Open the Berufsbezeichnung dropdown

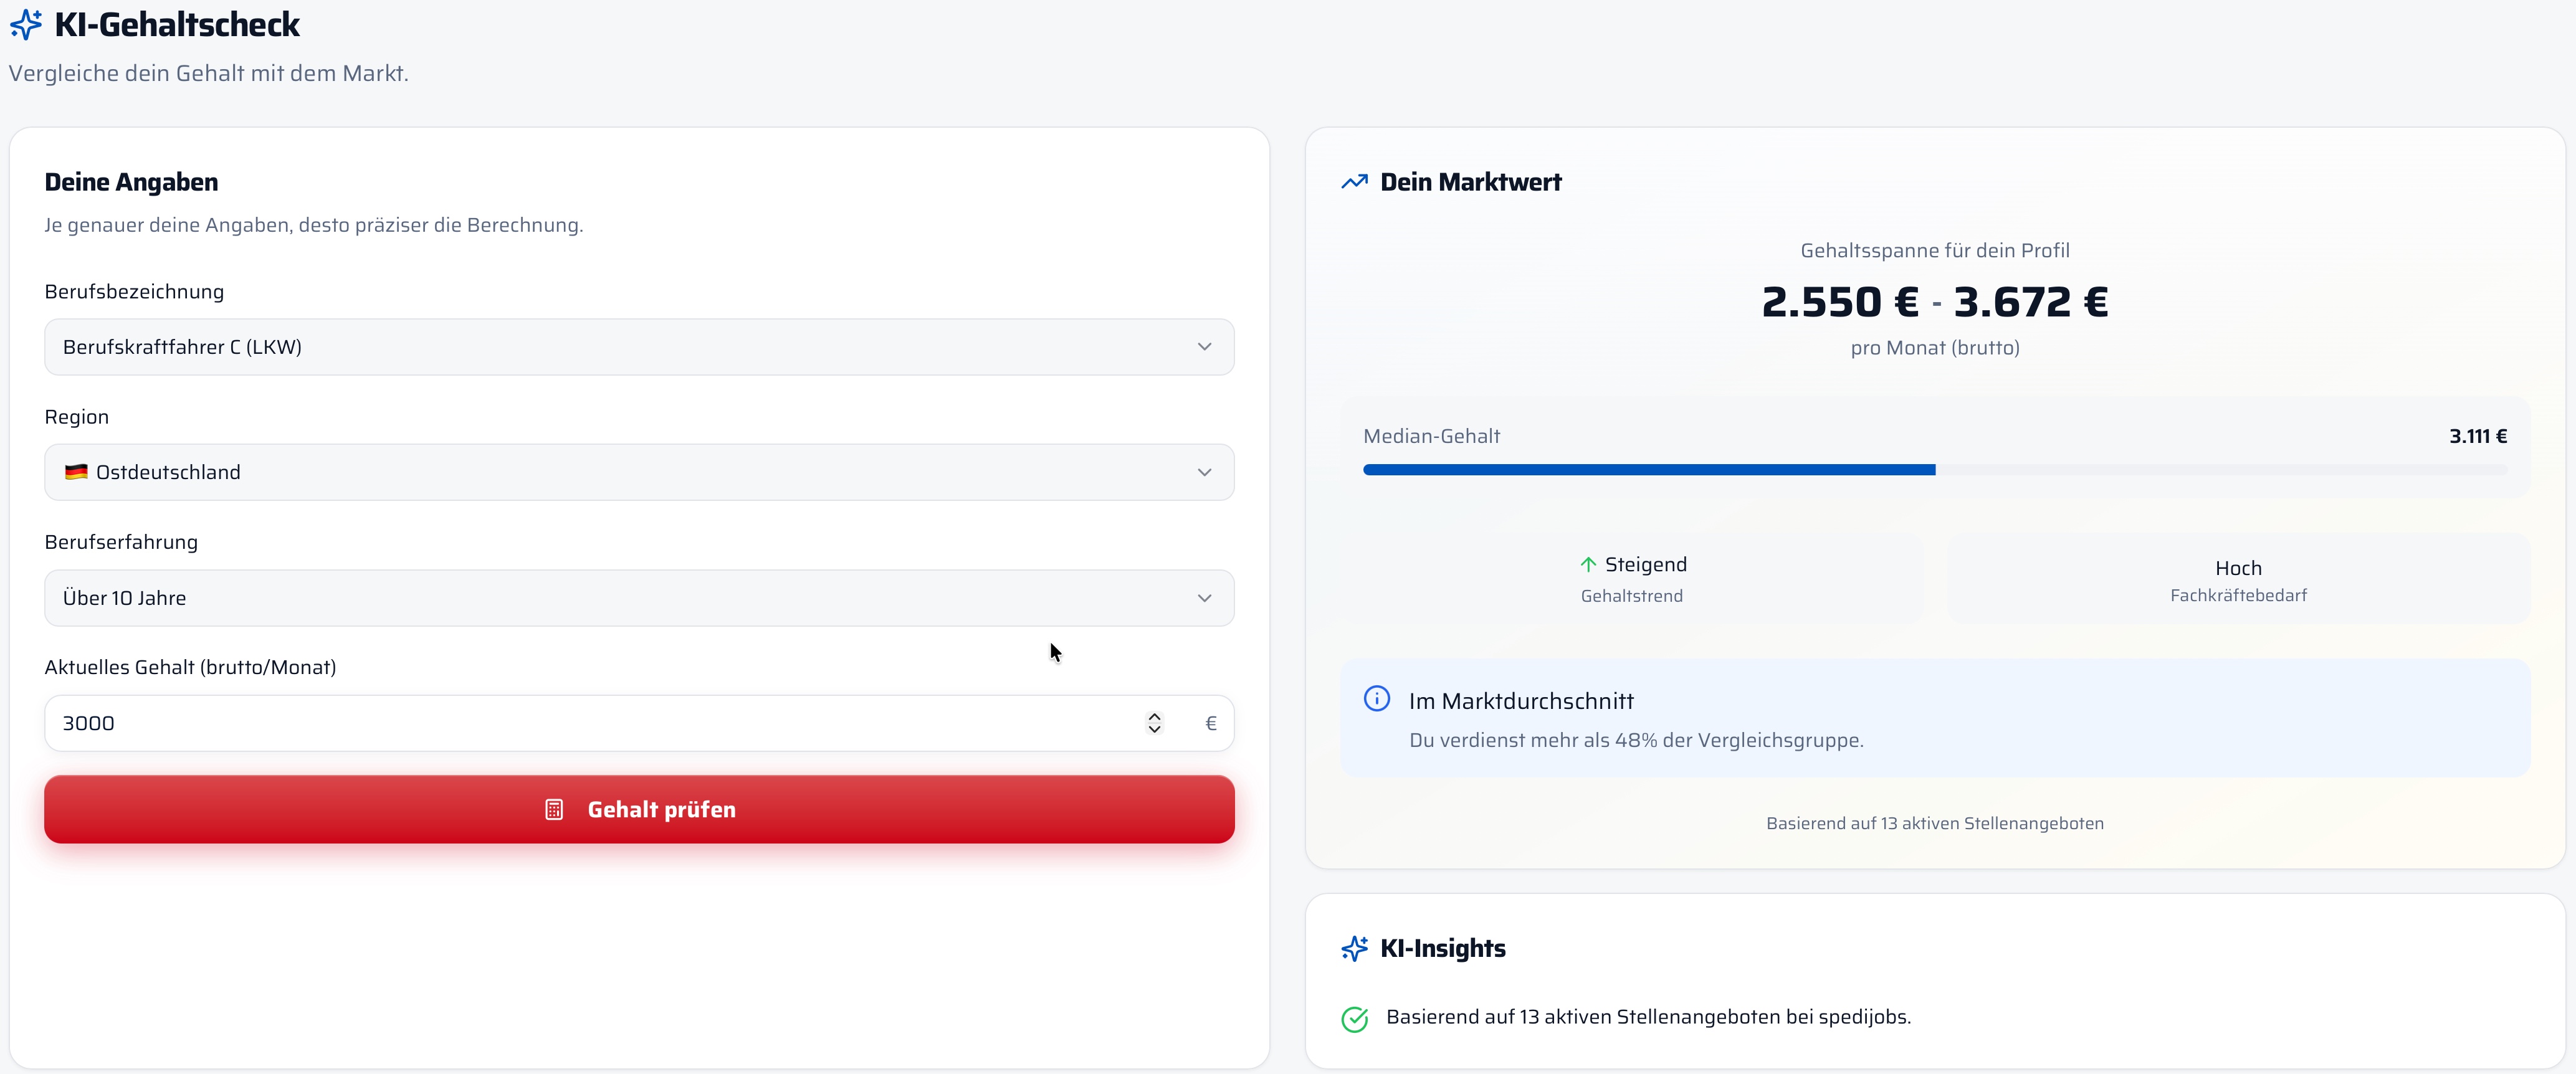[639, 347]
